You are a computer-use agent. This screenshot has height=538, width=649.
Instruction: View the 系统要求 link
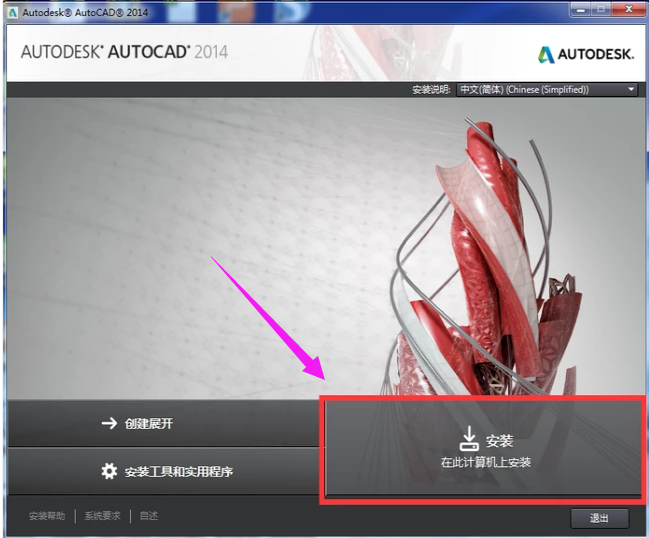102,516
